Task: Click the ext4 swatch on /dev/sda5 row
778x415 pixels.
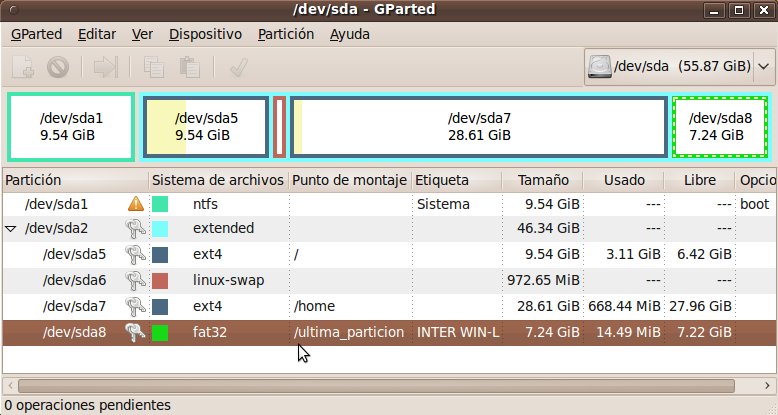Action: pos(160,255)
